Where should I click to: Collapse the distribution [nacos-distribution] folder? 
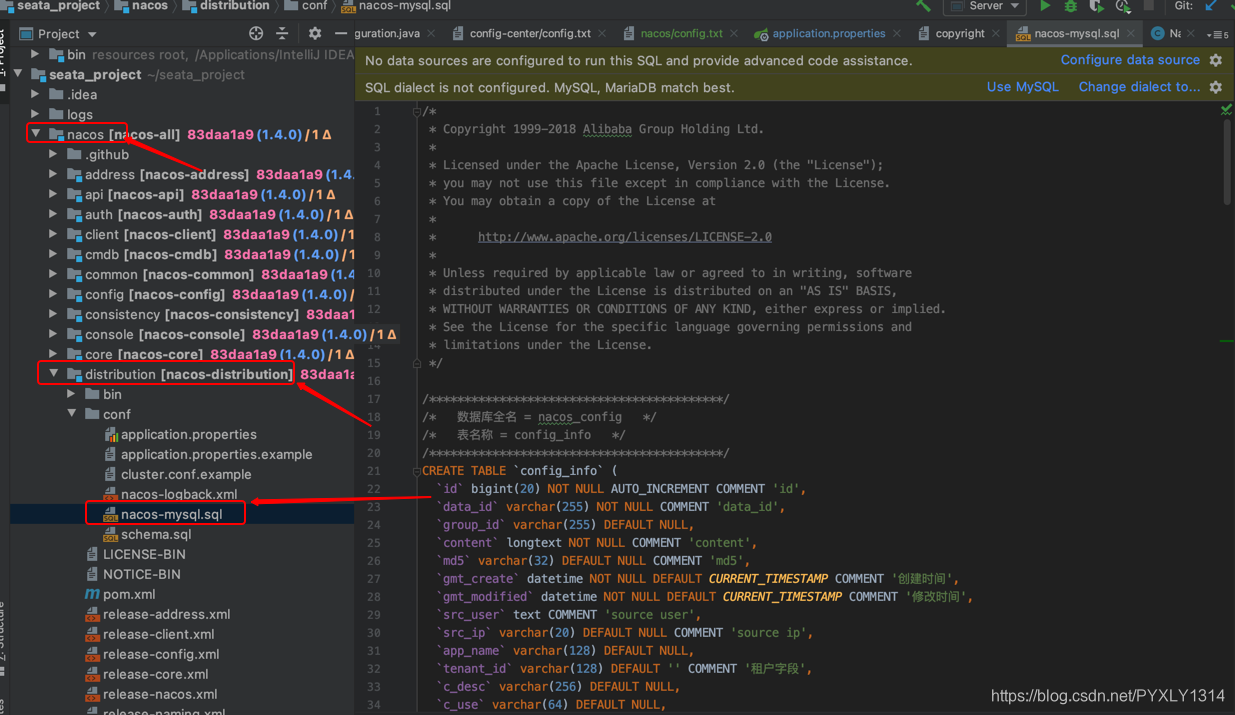tap(54, 374)
